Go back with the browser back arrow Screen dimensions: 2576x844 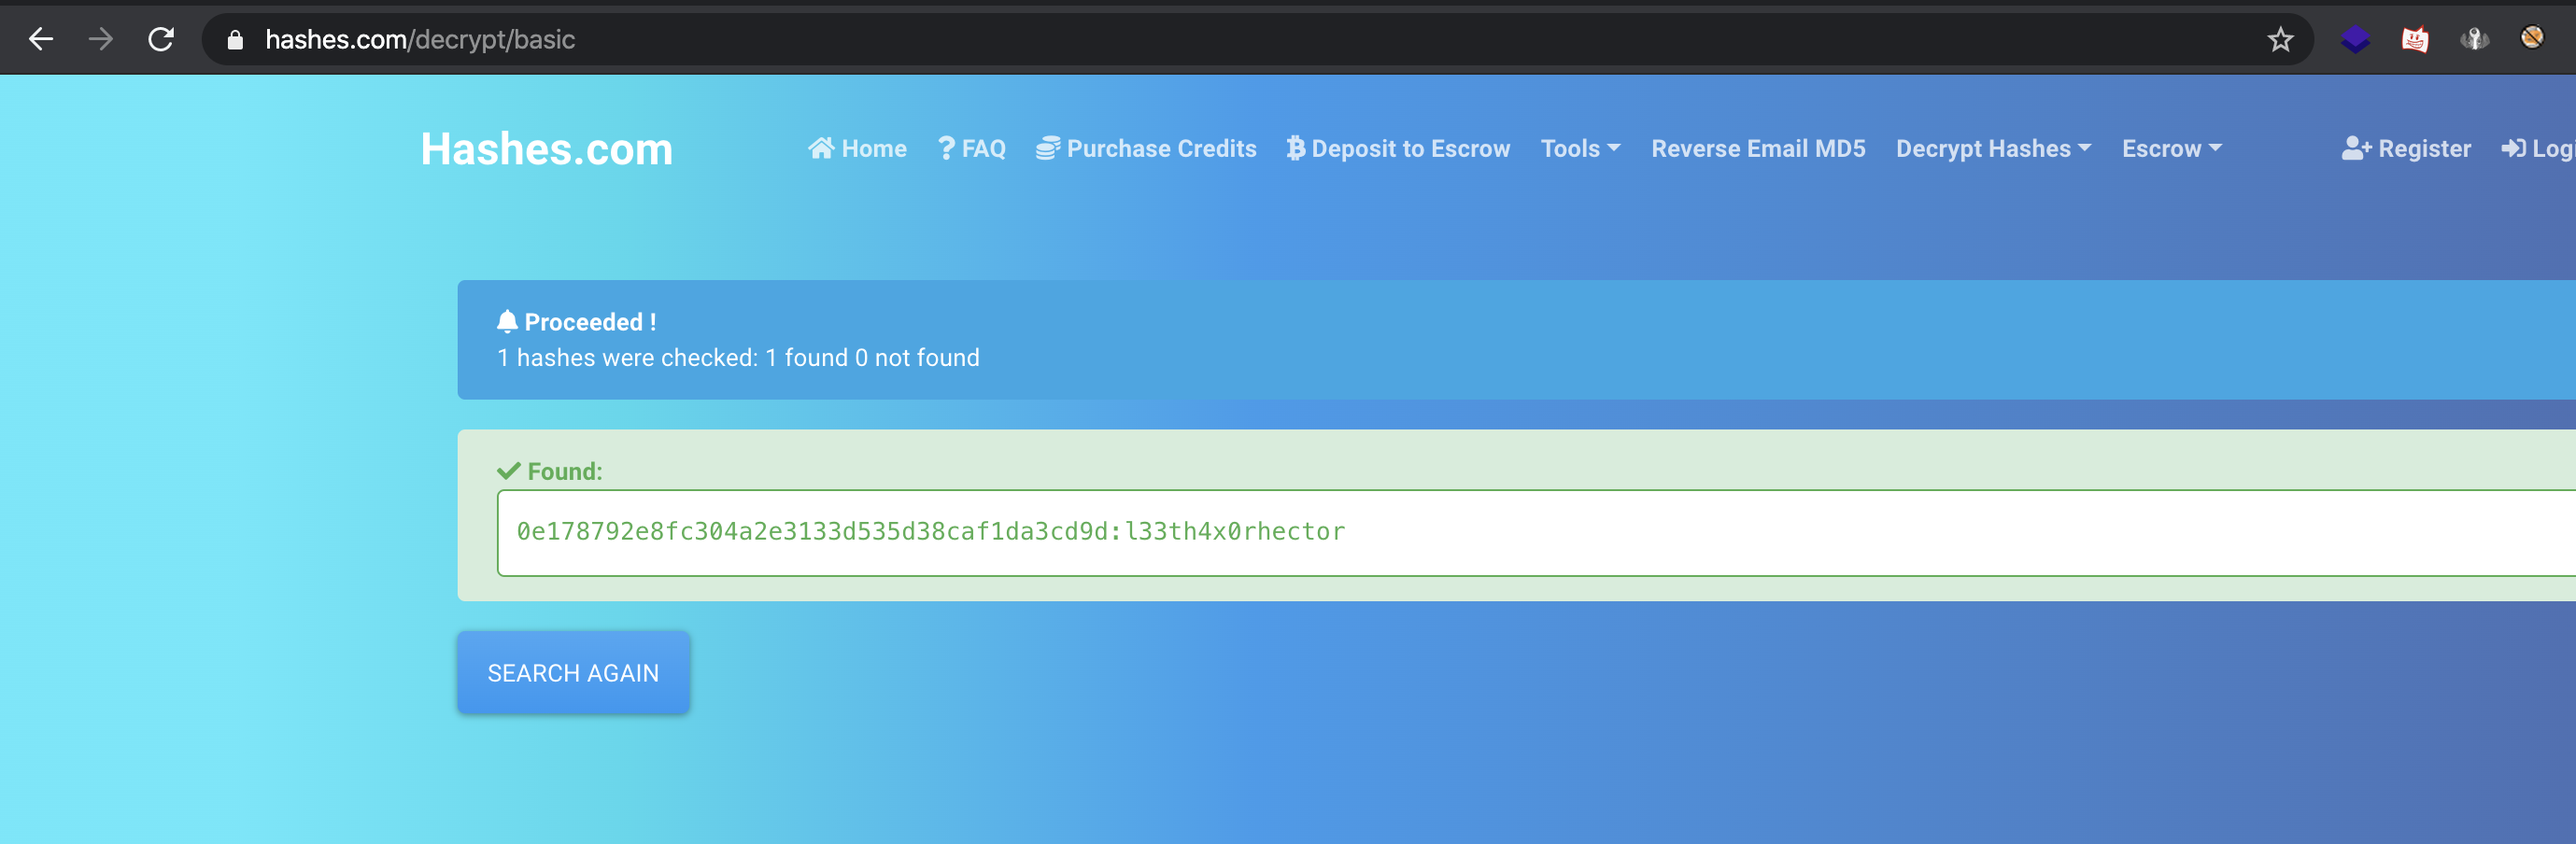click(41, 39)
